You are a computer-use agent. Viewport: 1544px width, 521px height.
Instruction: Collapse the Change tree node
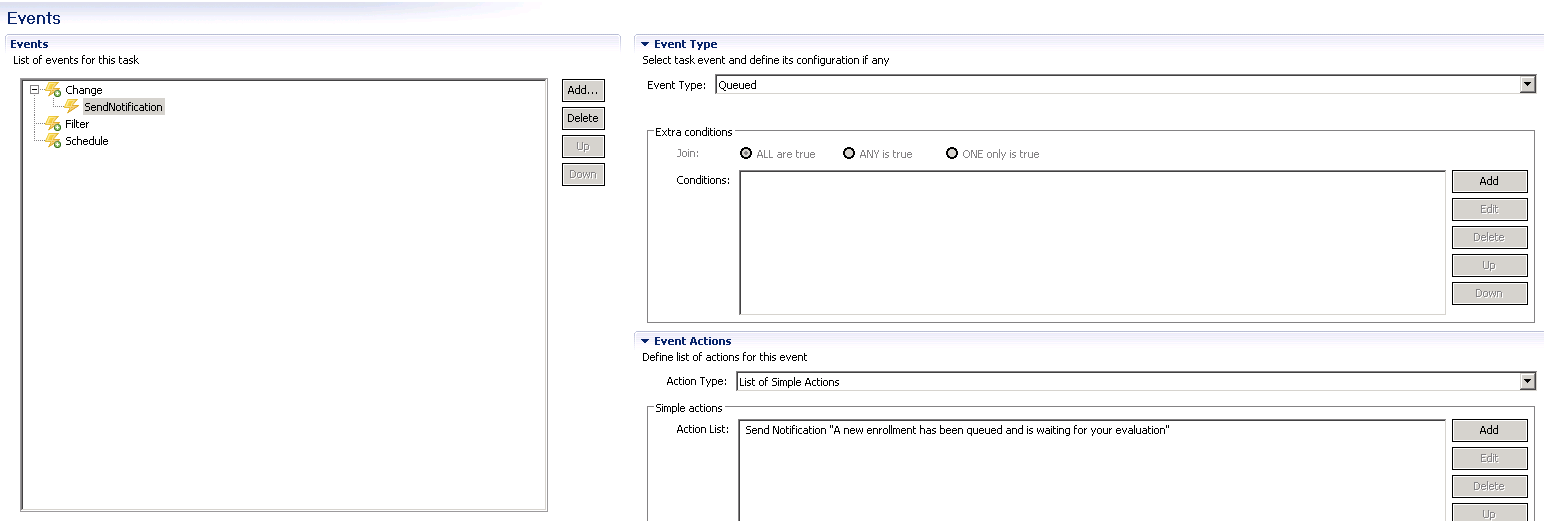pos(35,89)
